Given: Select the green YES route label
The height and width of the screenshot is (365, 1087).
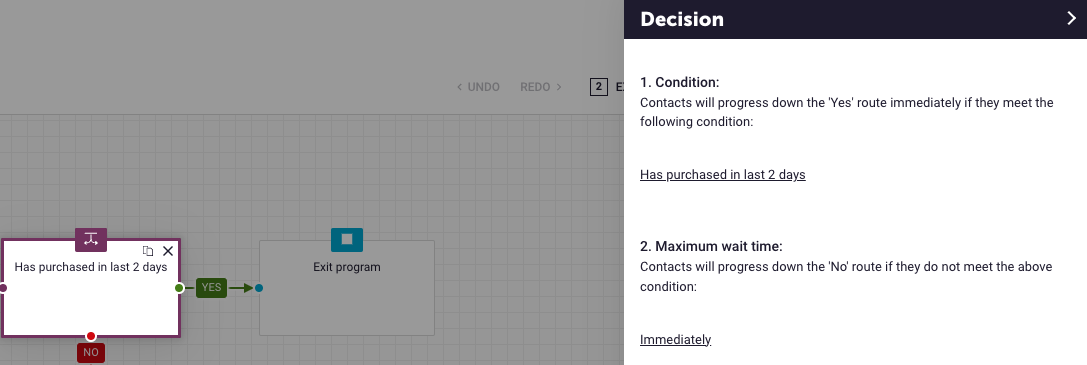Looking at the screenshot, I should coord(211,287).
